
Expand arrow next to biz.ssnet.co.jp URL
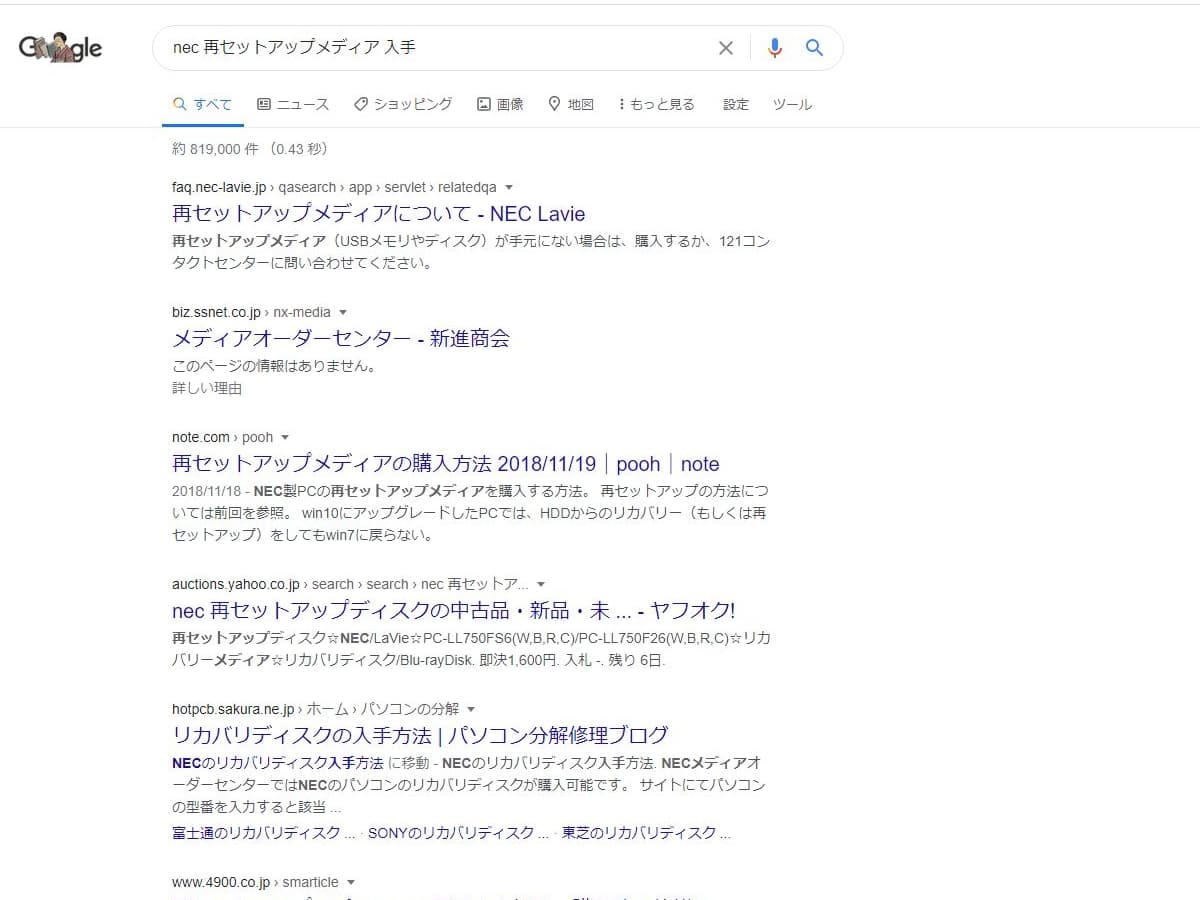(x=343, y=313)
